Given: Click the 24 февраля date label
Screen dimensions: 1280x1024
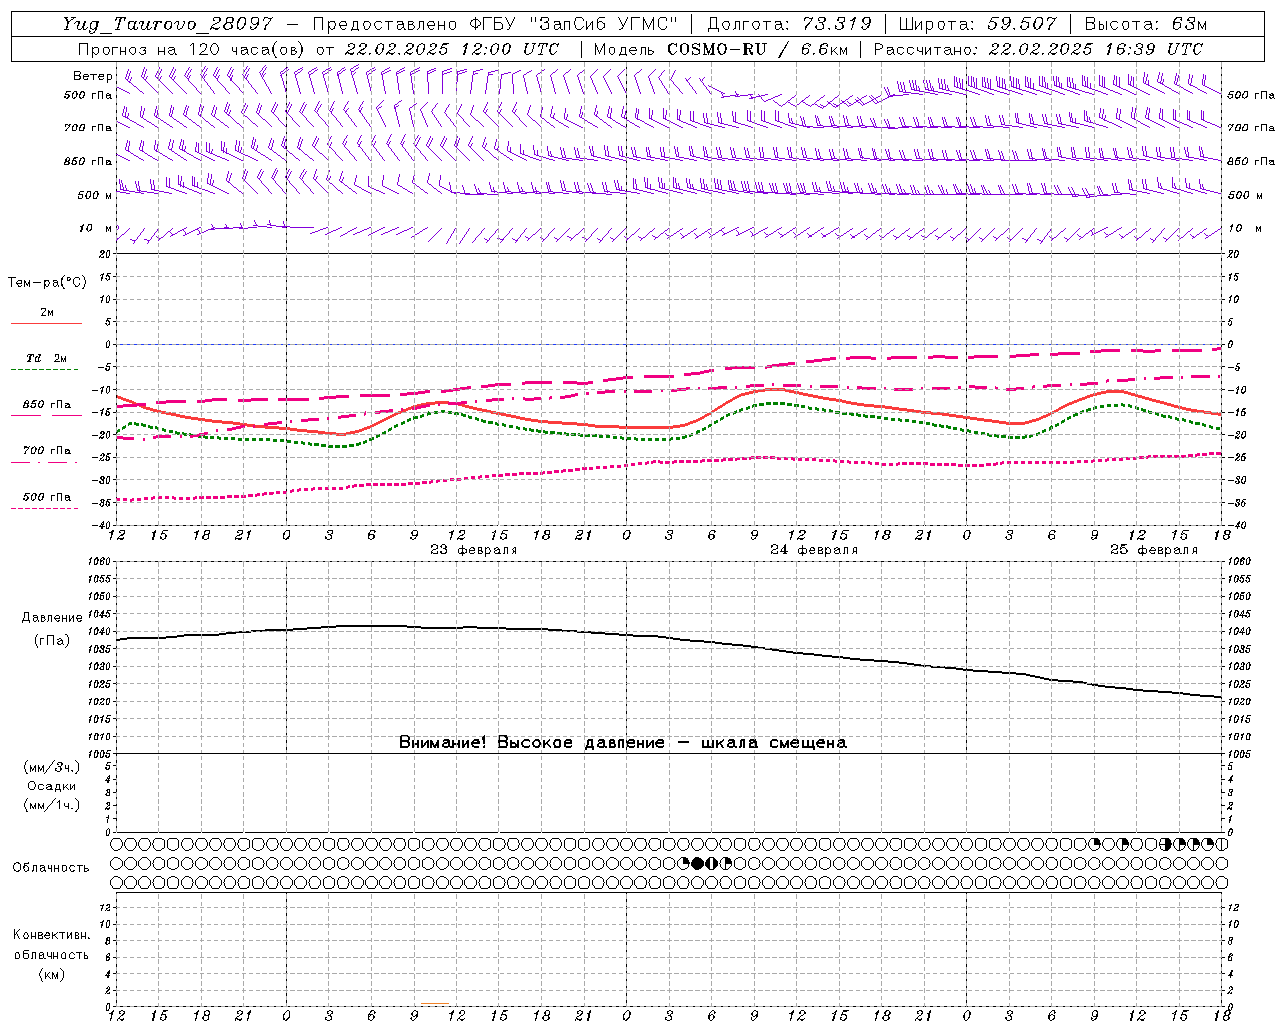Looking at the screenshot, I should pyautogui.click(x=813, y=550).
